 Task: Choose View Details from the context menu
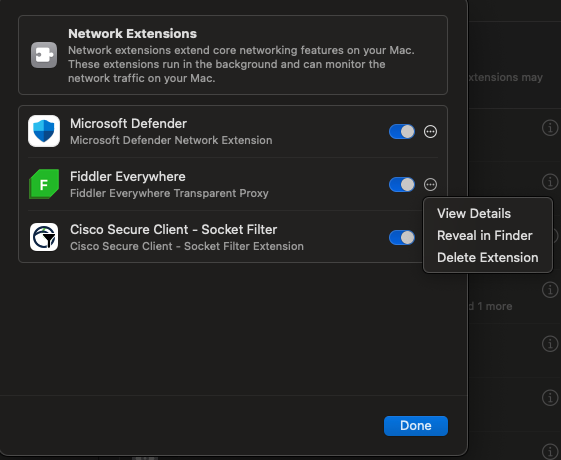474,214
